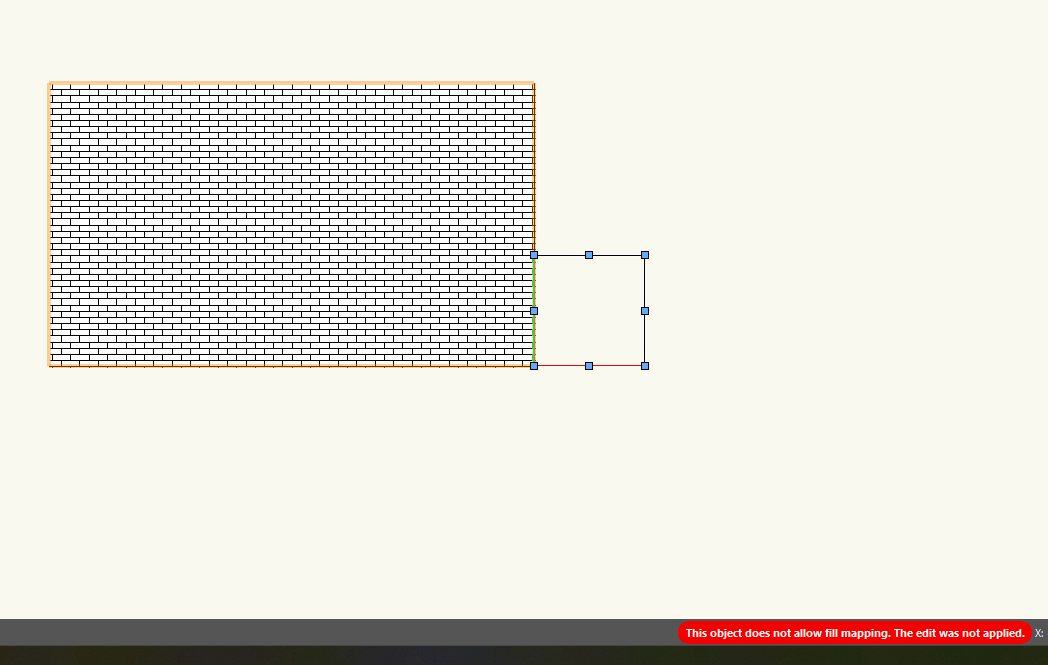Click the top-middle handle of the selected rectangle
1048x665 pixels.
point(589,255)
